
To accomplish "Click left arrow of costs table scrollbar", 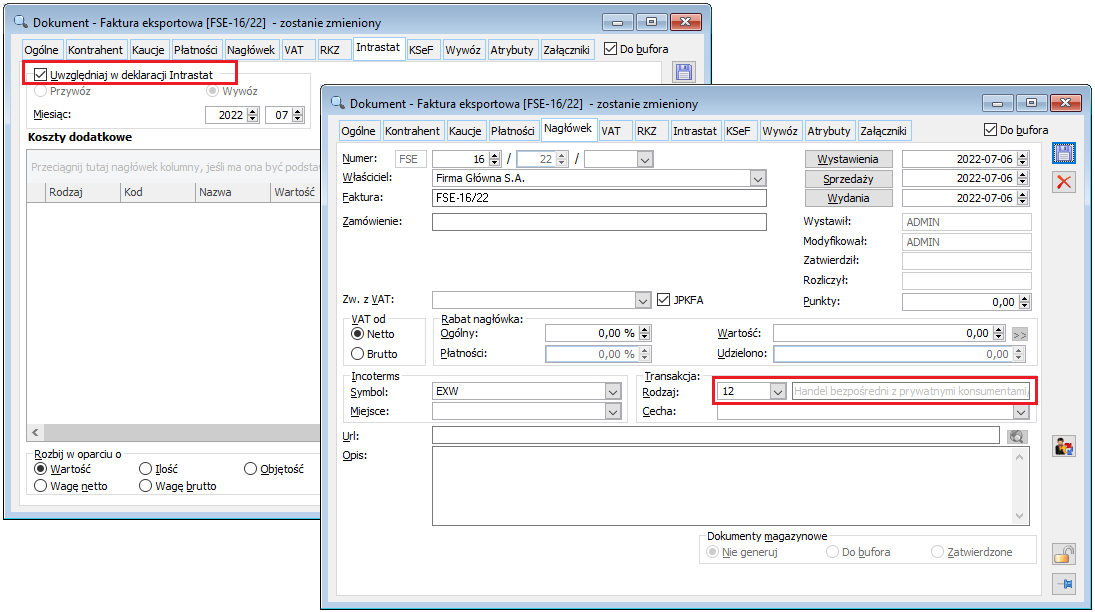I will 35,432.
